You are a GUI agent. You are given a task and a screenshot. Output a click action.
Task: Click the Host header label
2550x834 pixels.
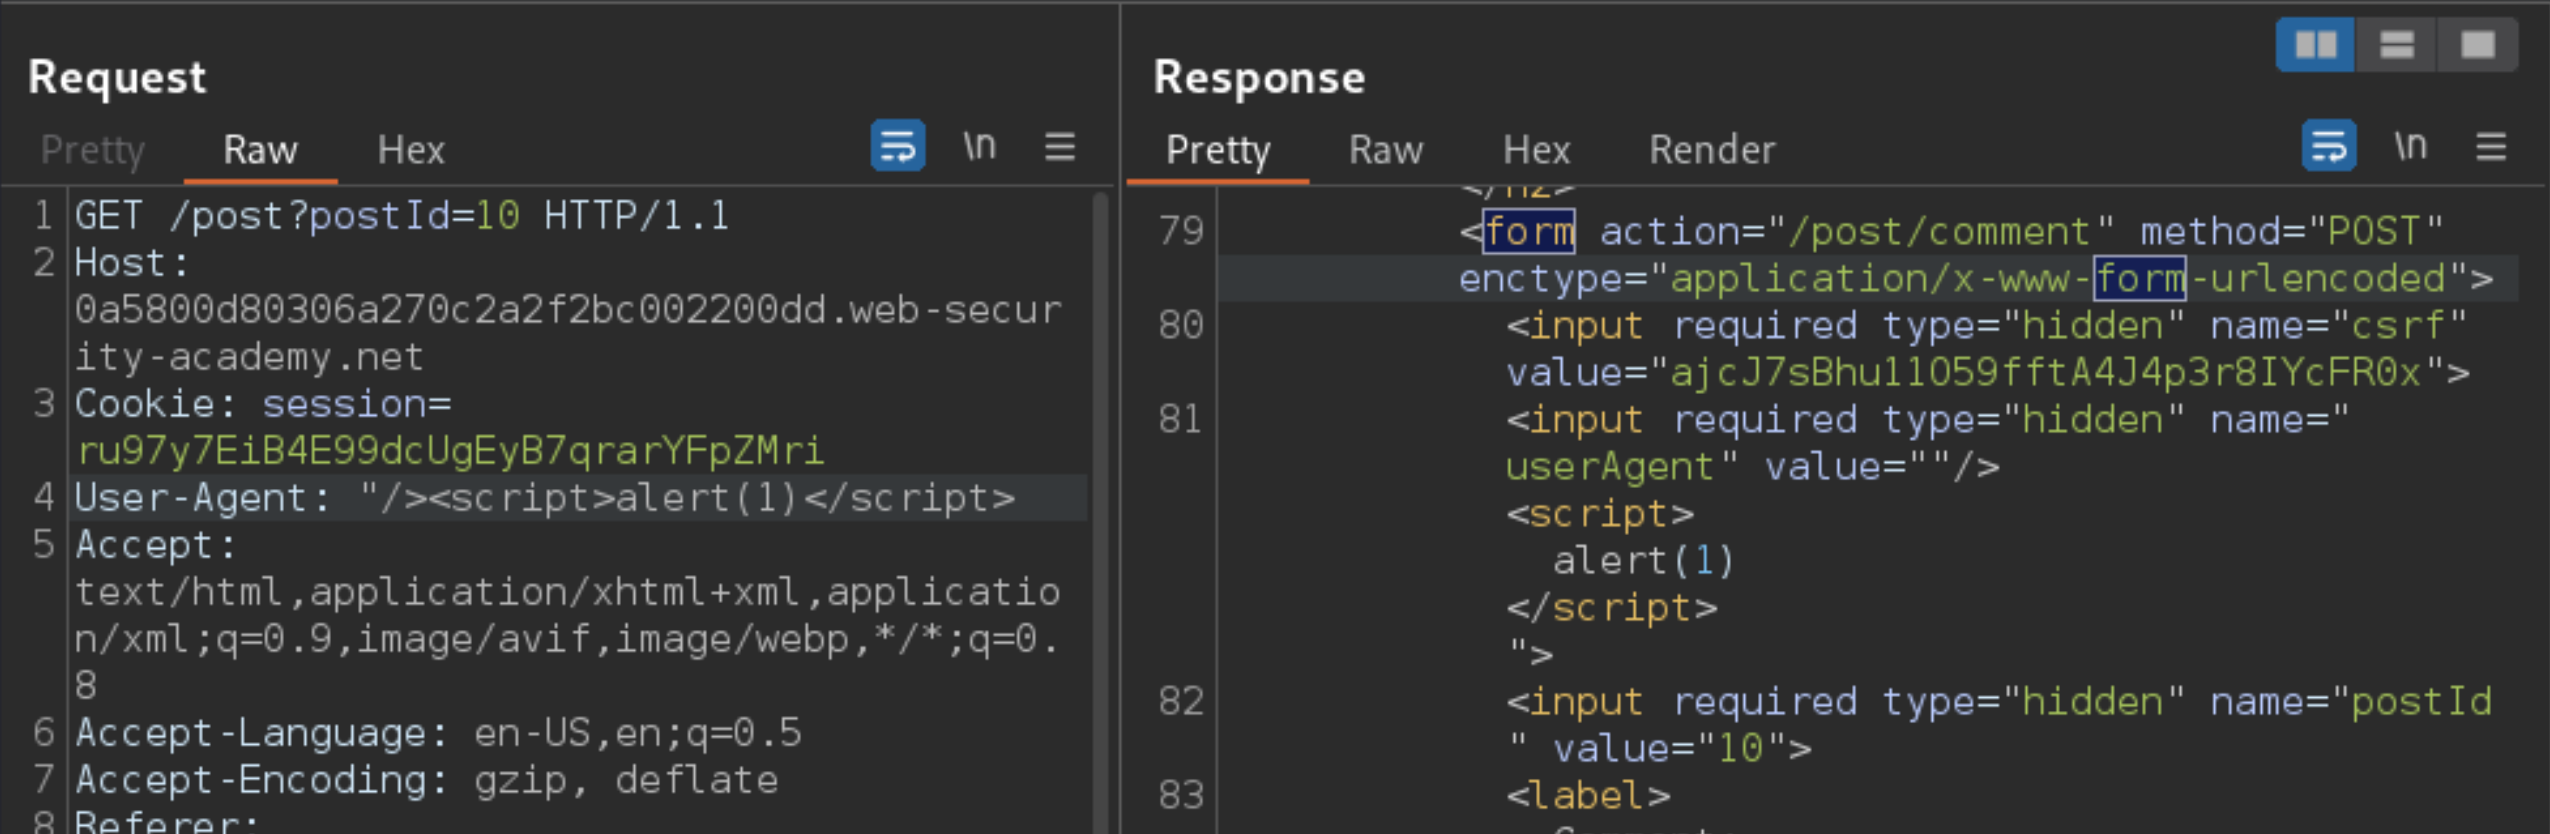(132, 263)
